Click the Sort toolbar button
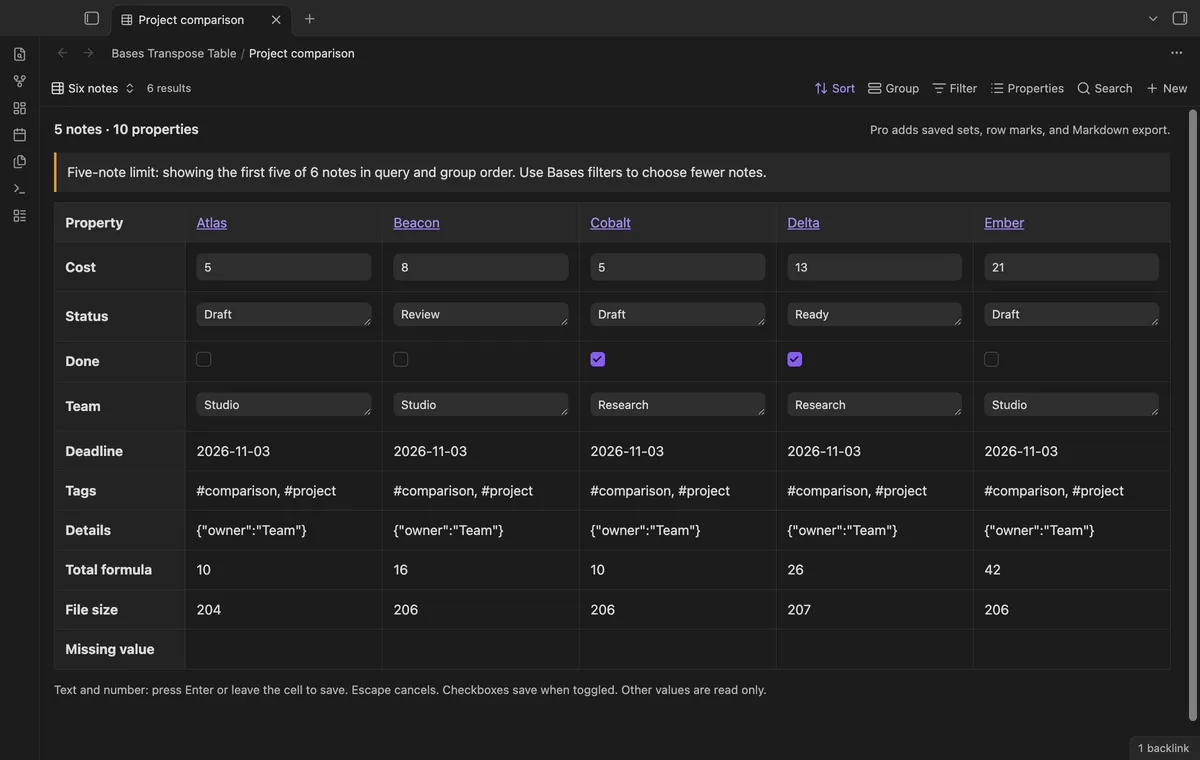The height and width of the screenshot is (760, 1200). coord(835,88)
